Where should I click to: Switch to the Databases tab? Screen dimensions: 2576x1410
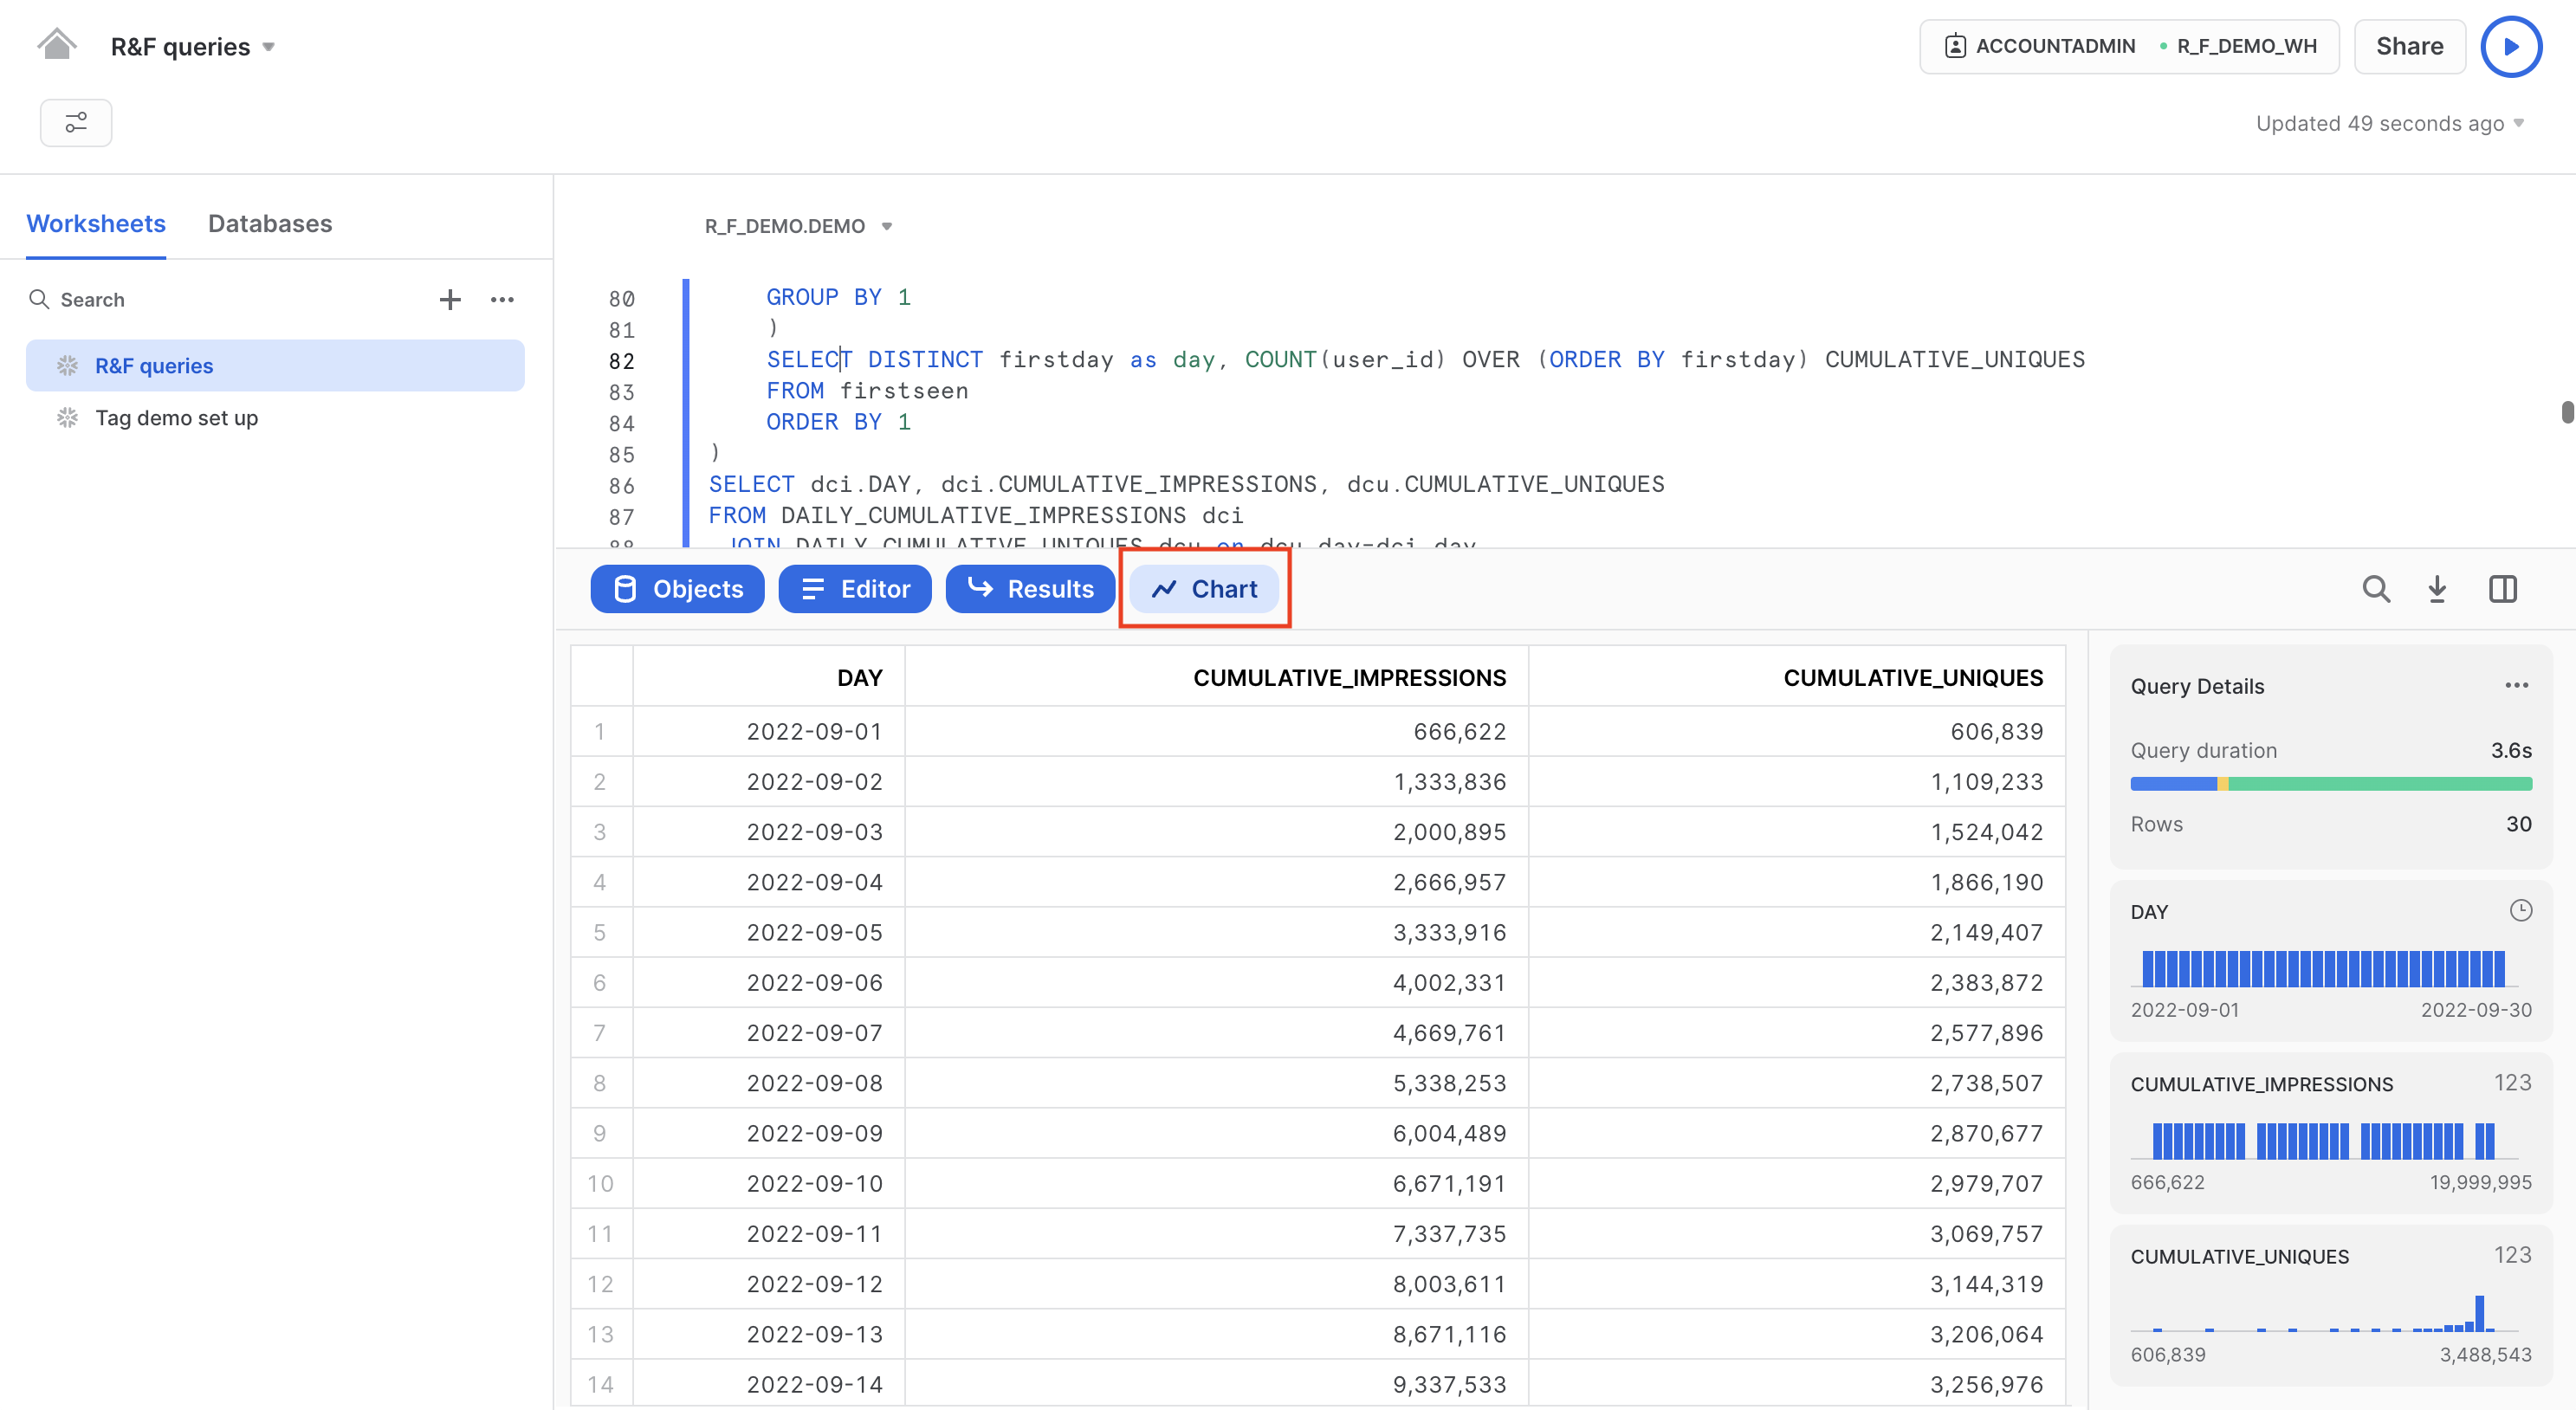click(x=270, y=223)
